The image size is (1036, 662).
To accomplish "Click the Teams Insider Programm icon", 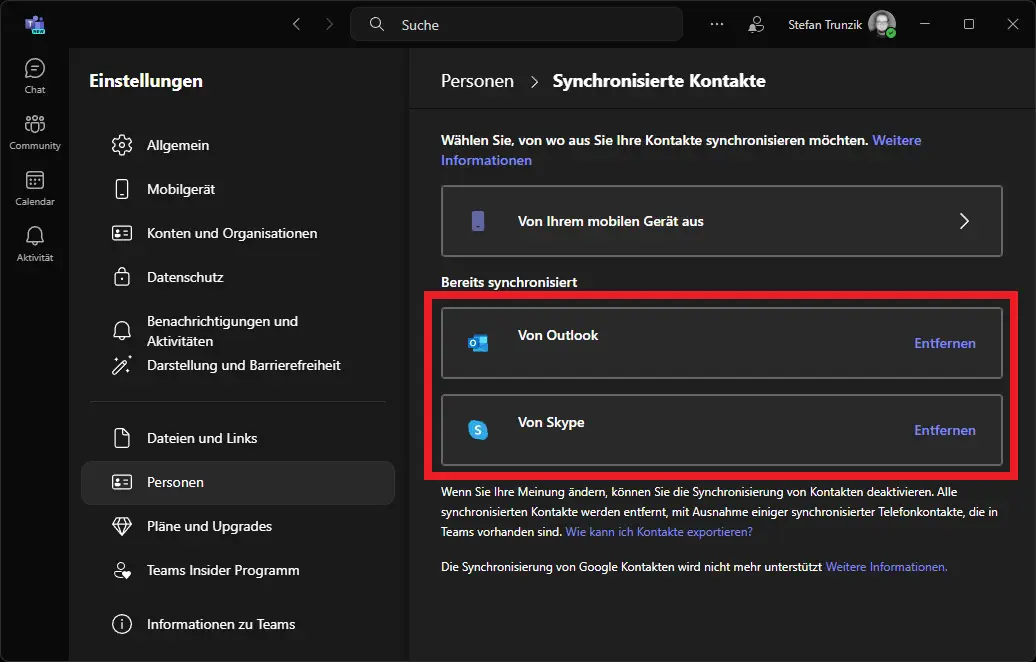I will click(x=122, y=570).
